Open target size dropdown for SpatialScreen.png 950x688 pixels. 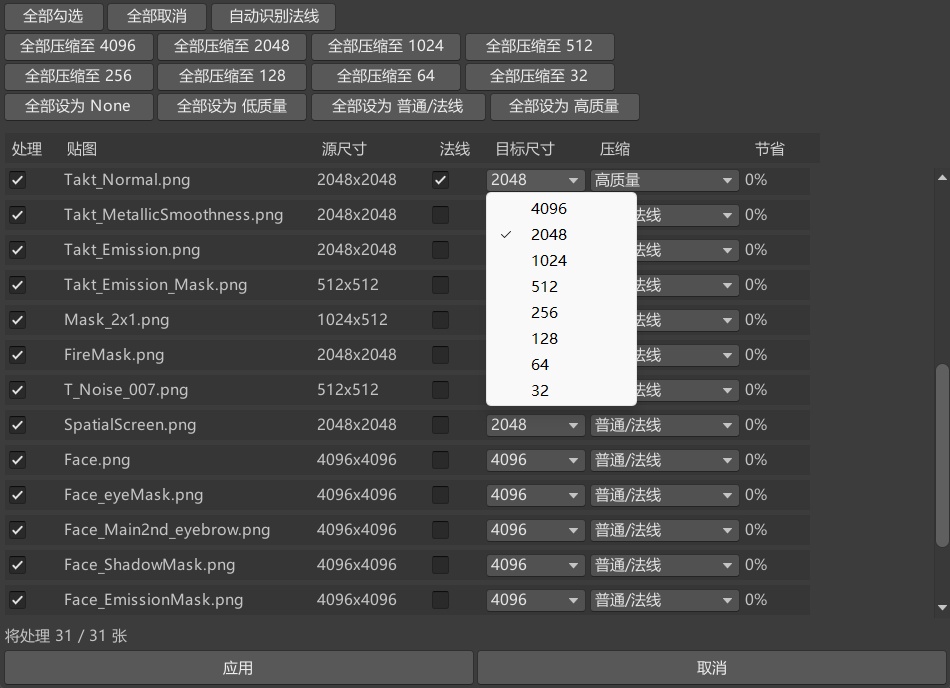click(x=536, y=425)
